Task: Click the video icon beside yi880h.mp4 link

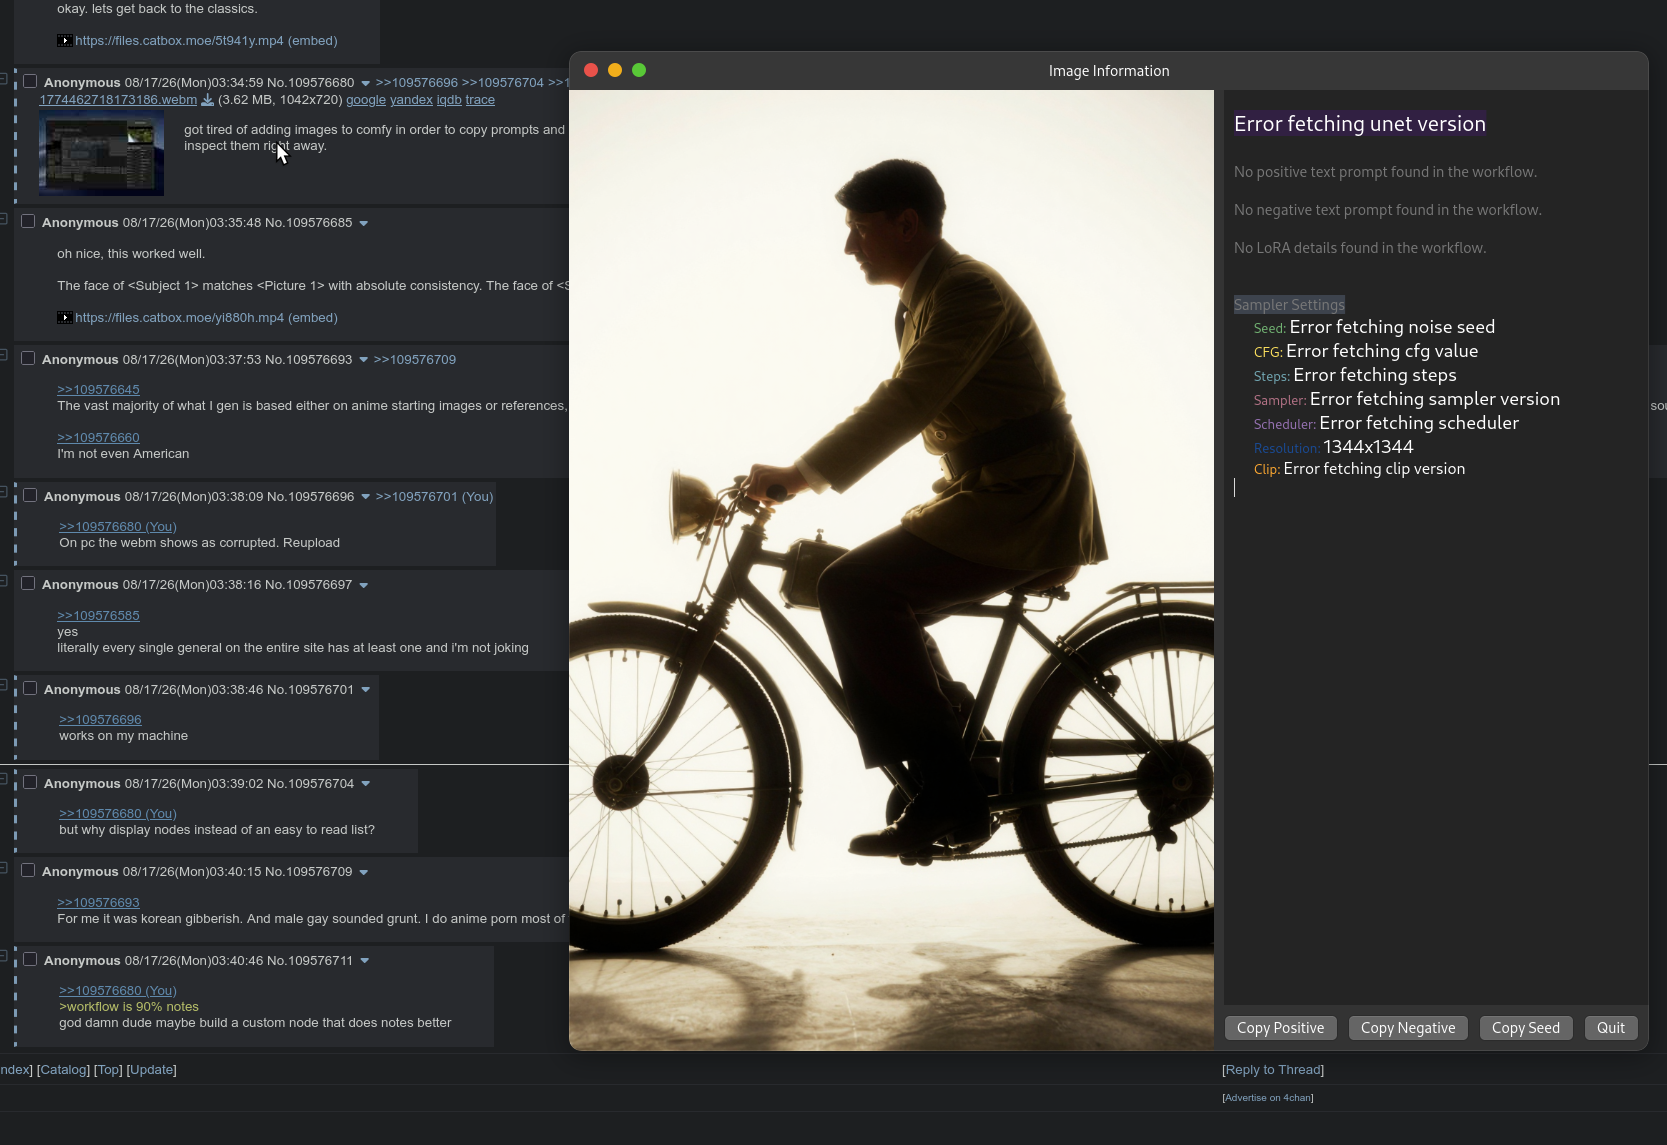Action: 65,318
